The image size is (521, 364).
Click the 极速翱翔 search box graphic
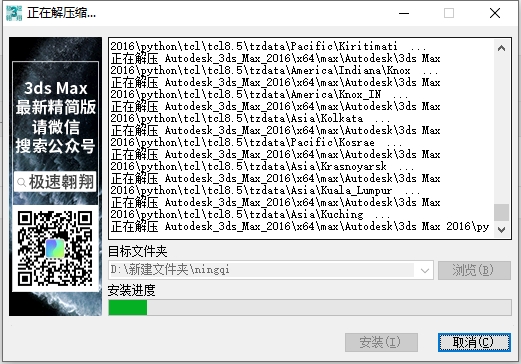pyautogui.click(x=55, y=182)
